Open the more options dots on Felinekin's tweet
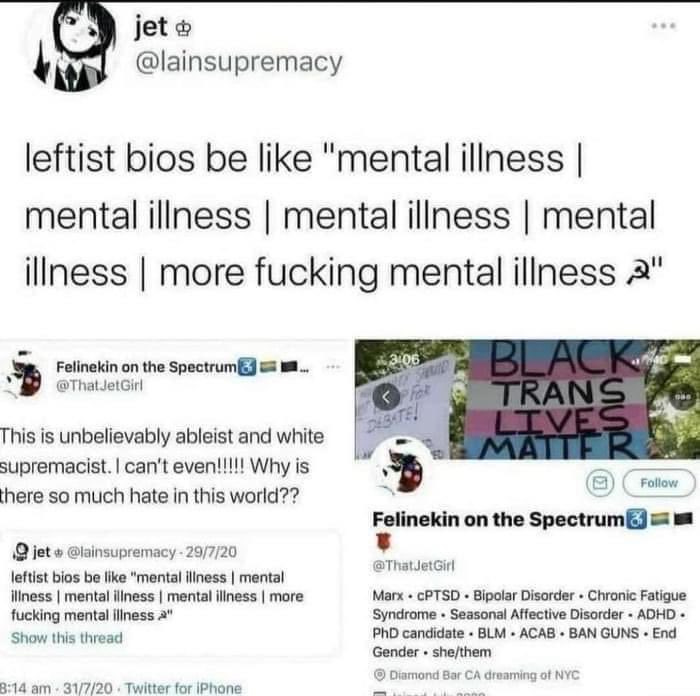Viewport: 700px width, 696px height. [x=333, y=367]
